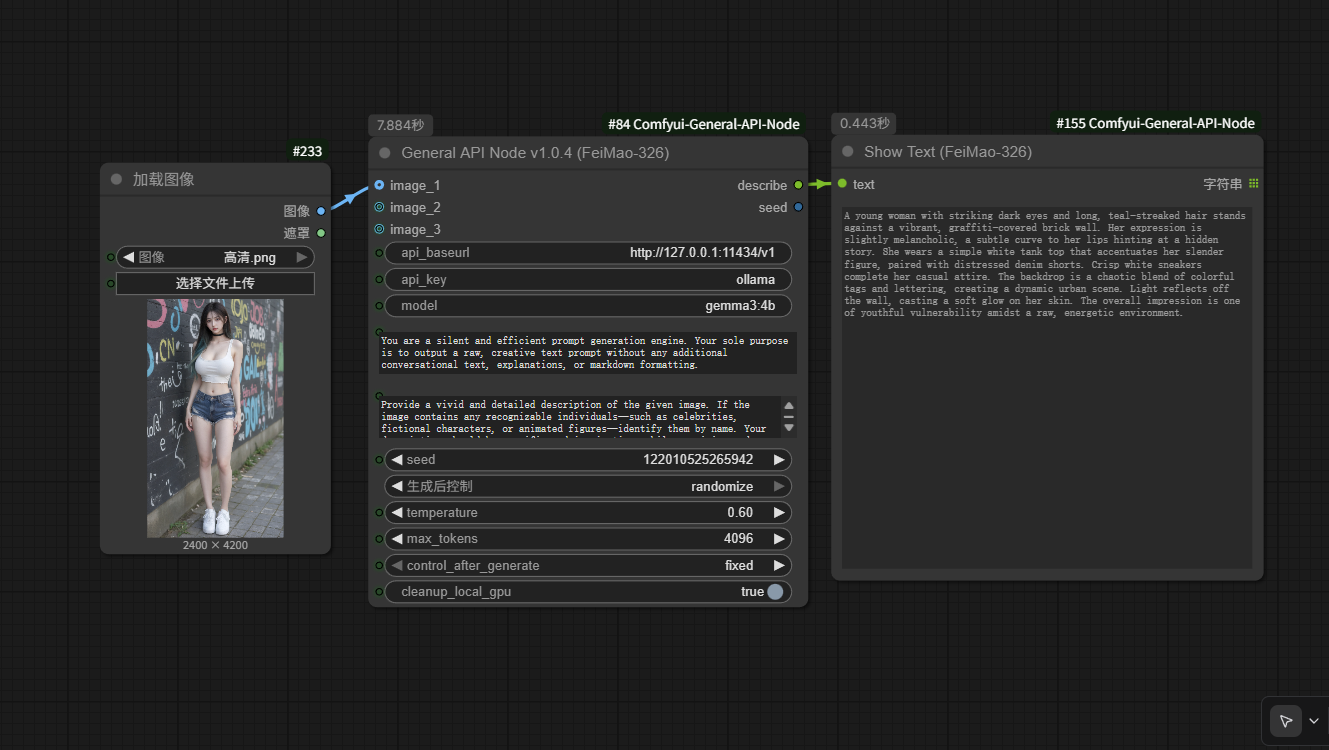Cycle 生成后控制 backward with left arrow
This screenshot has width=1329, height=750.
tap(397, 486)
